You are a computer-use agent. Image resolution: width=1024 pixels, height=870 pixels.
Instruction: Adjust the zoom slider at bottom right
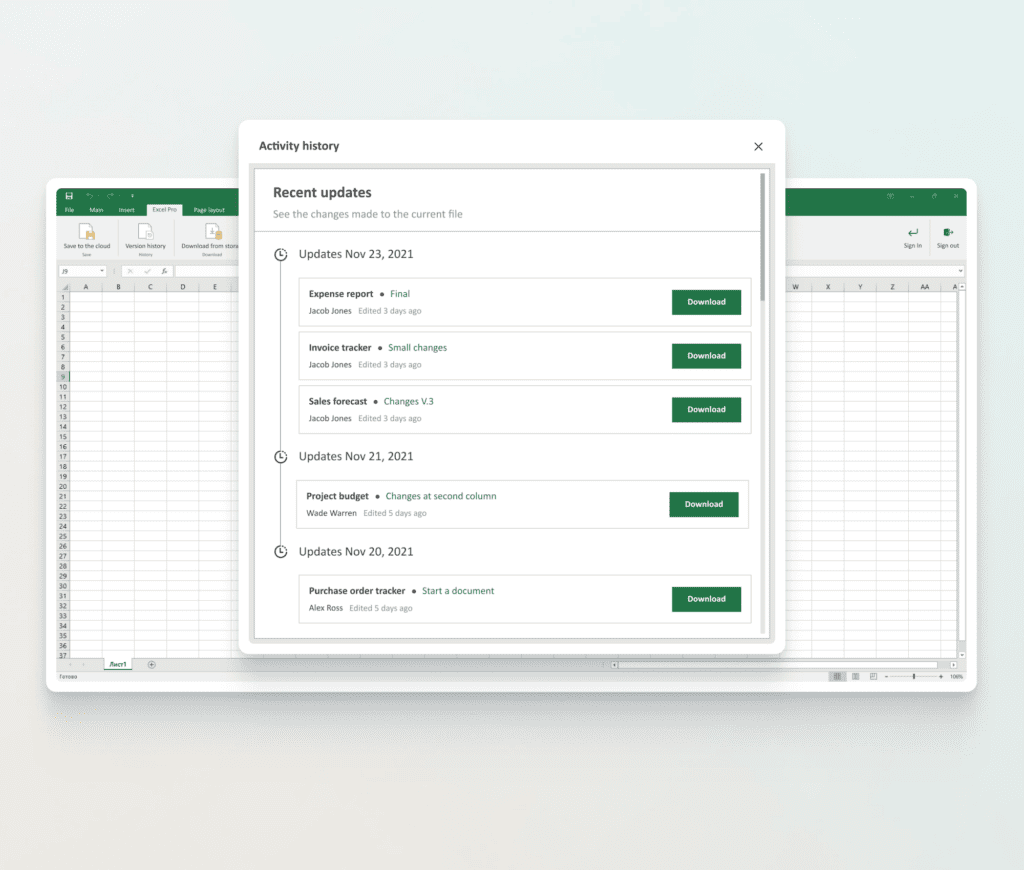pos(915,676)
